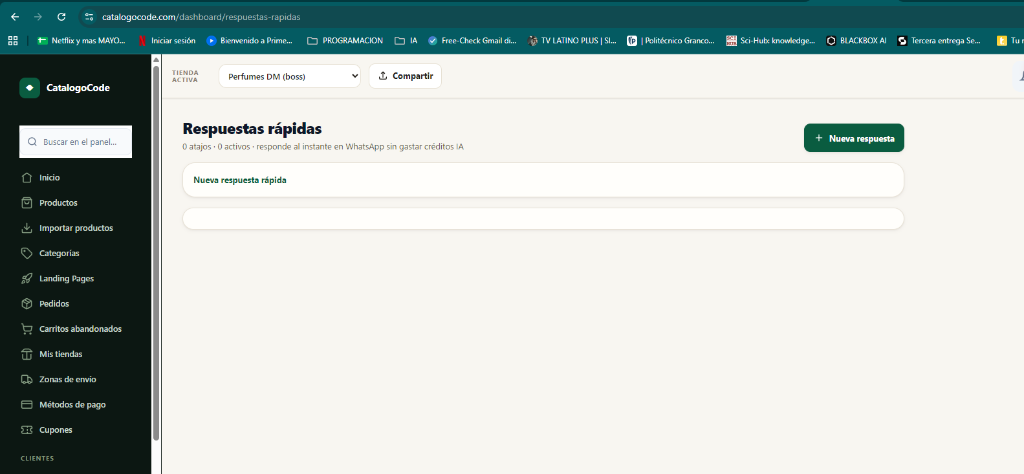This screenshot has width=1024, height=474.
Task: Open Iniciar sesión Netflix bookmark
Action: coord(167,40)
